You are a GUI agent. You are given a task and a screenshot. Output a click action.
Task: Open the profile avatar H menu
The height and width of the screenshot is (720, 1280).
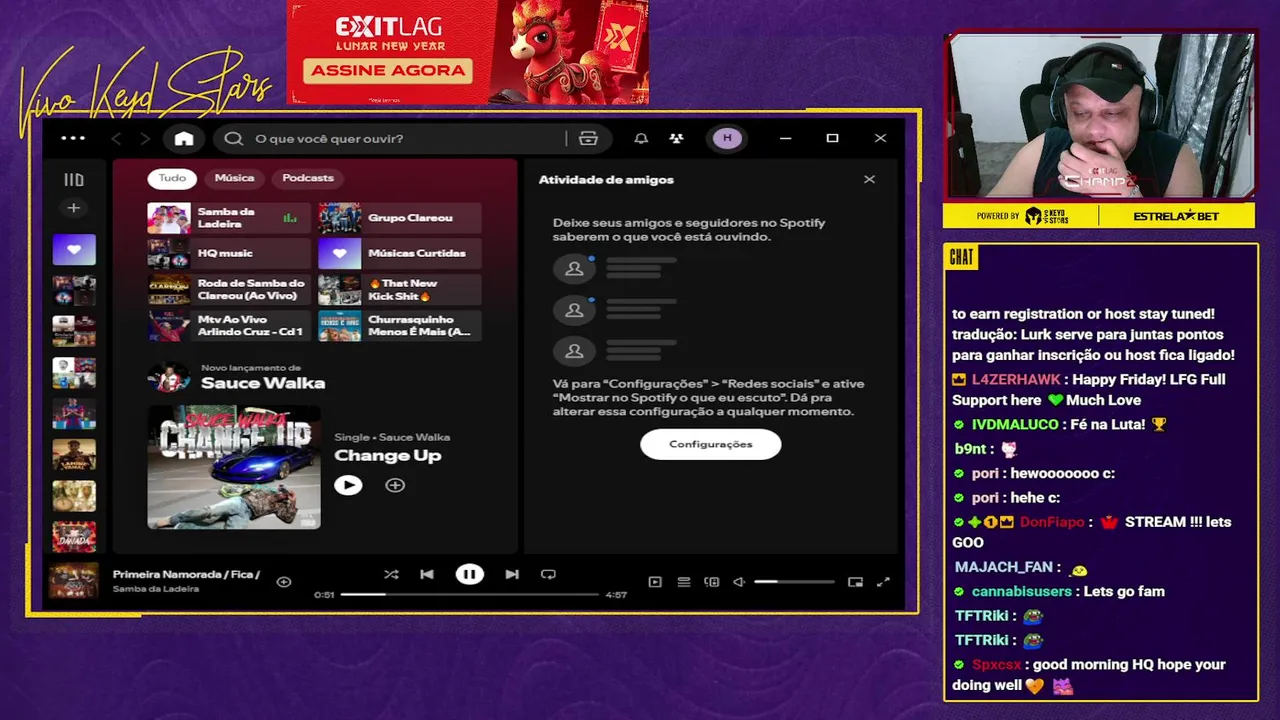727,138
